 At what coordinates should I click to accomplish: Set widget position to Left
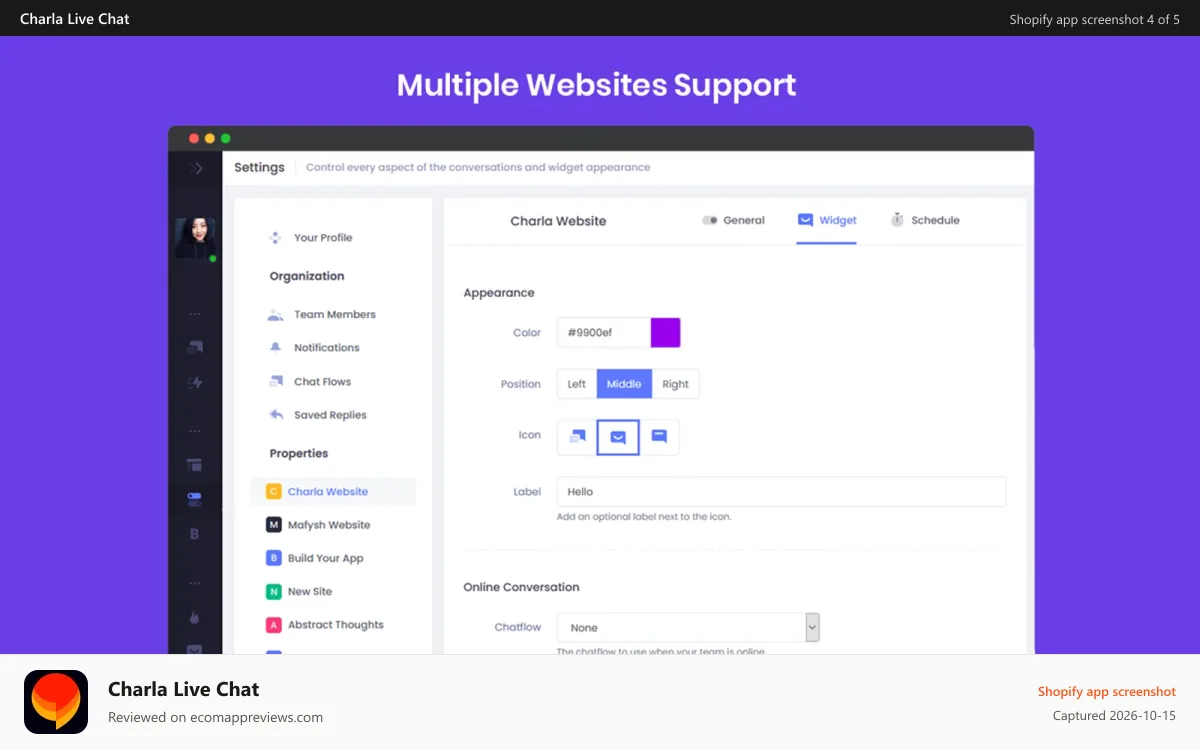(577, 384)
